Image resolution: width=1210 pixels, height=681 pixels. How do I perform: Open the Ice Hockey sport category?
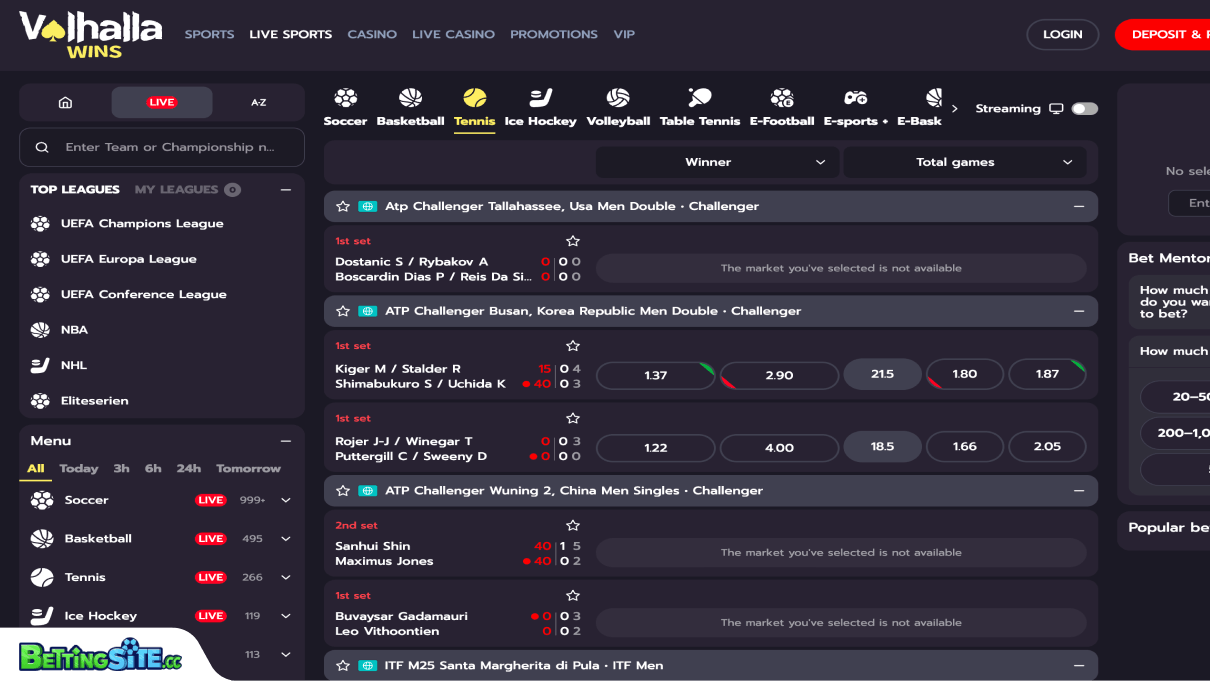point(540,105)
